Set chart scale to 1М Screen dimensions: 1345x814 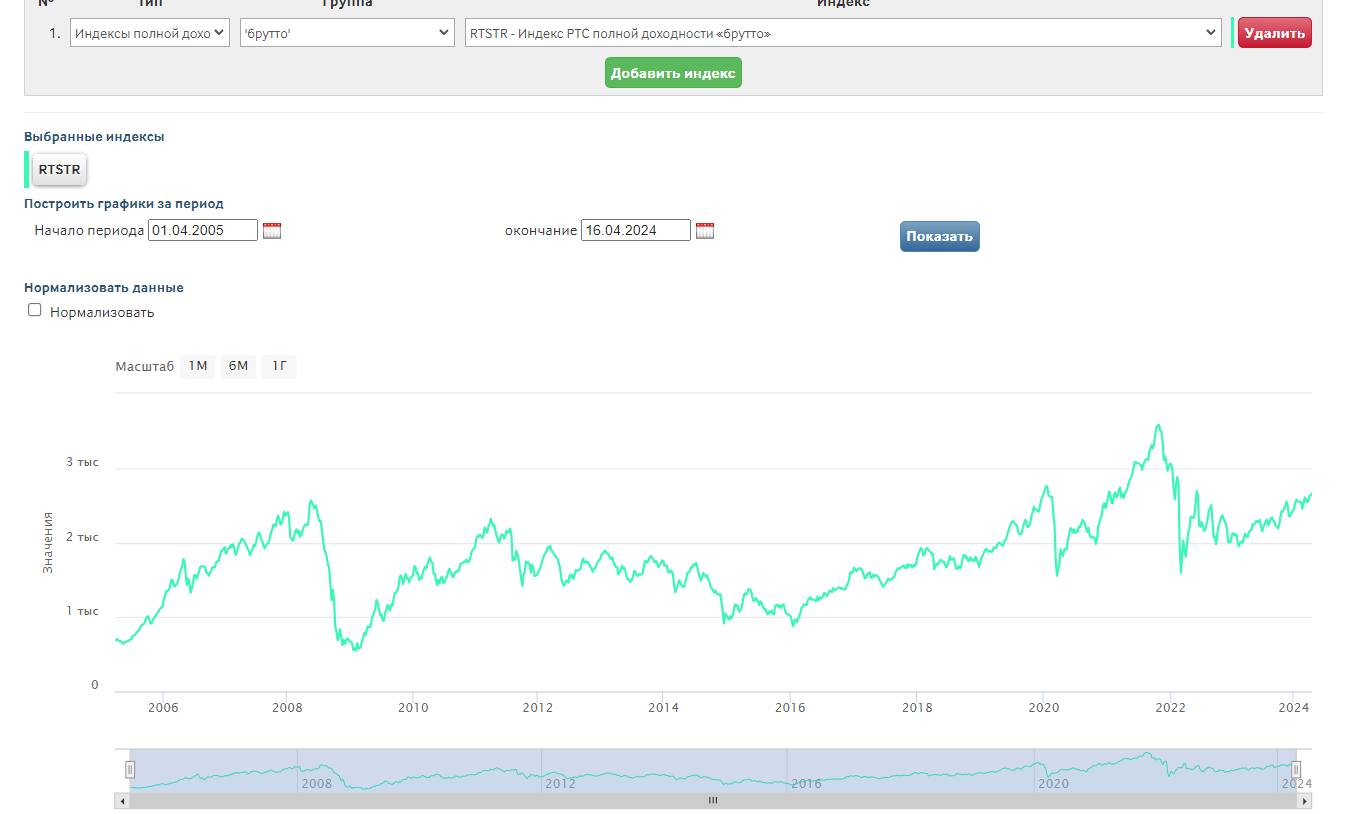pos(198,366)
